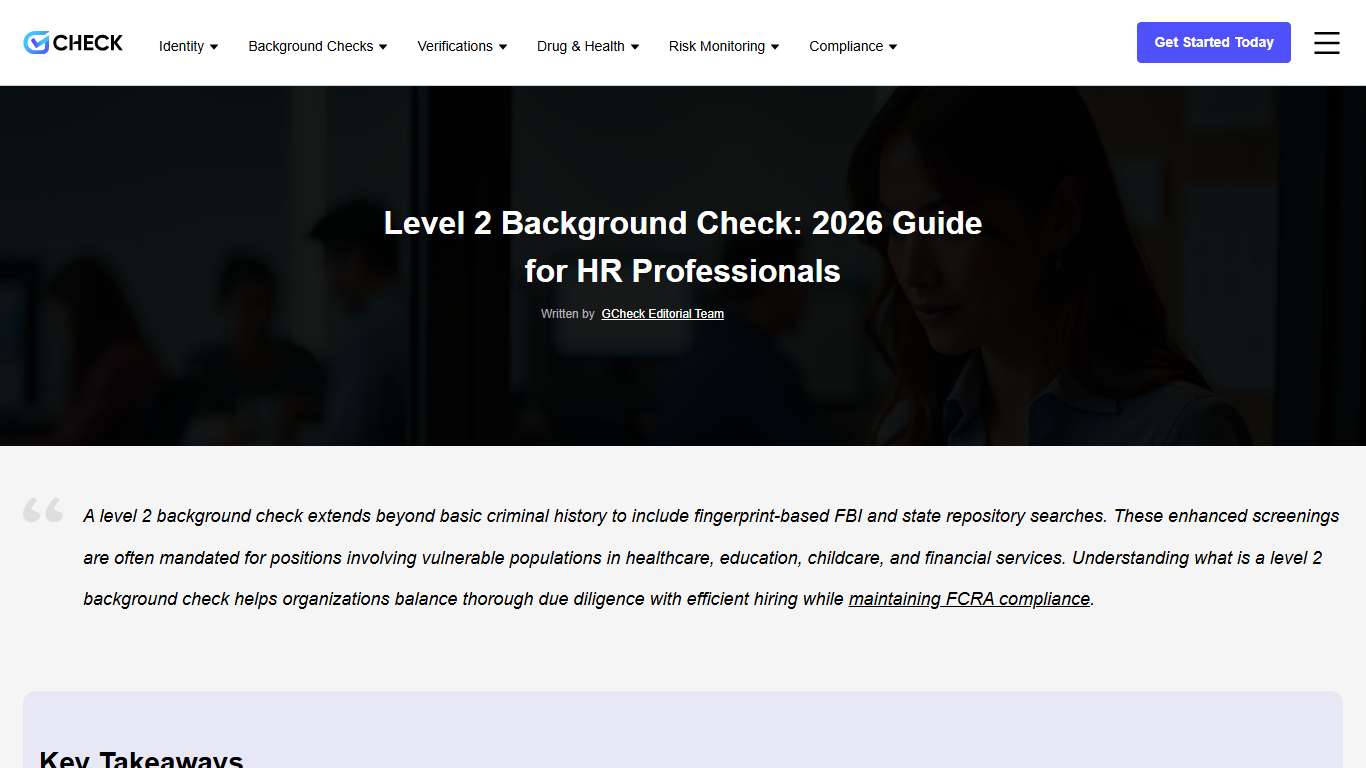
Task: Select Identity in the navigation bar
Action: coord(188,46)
